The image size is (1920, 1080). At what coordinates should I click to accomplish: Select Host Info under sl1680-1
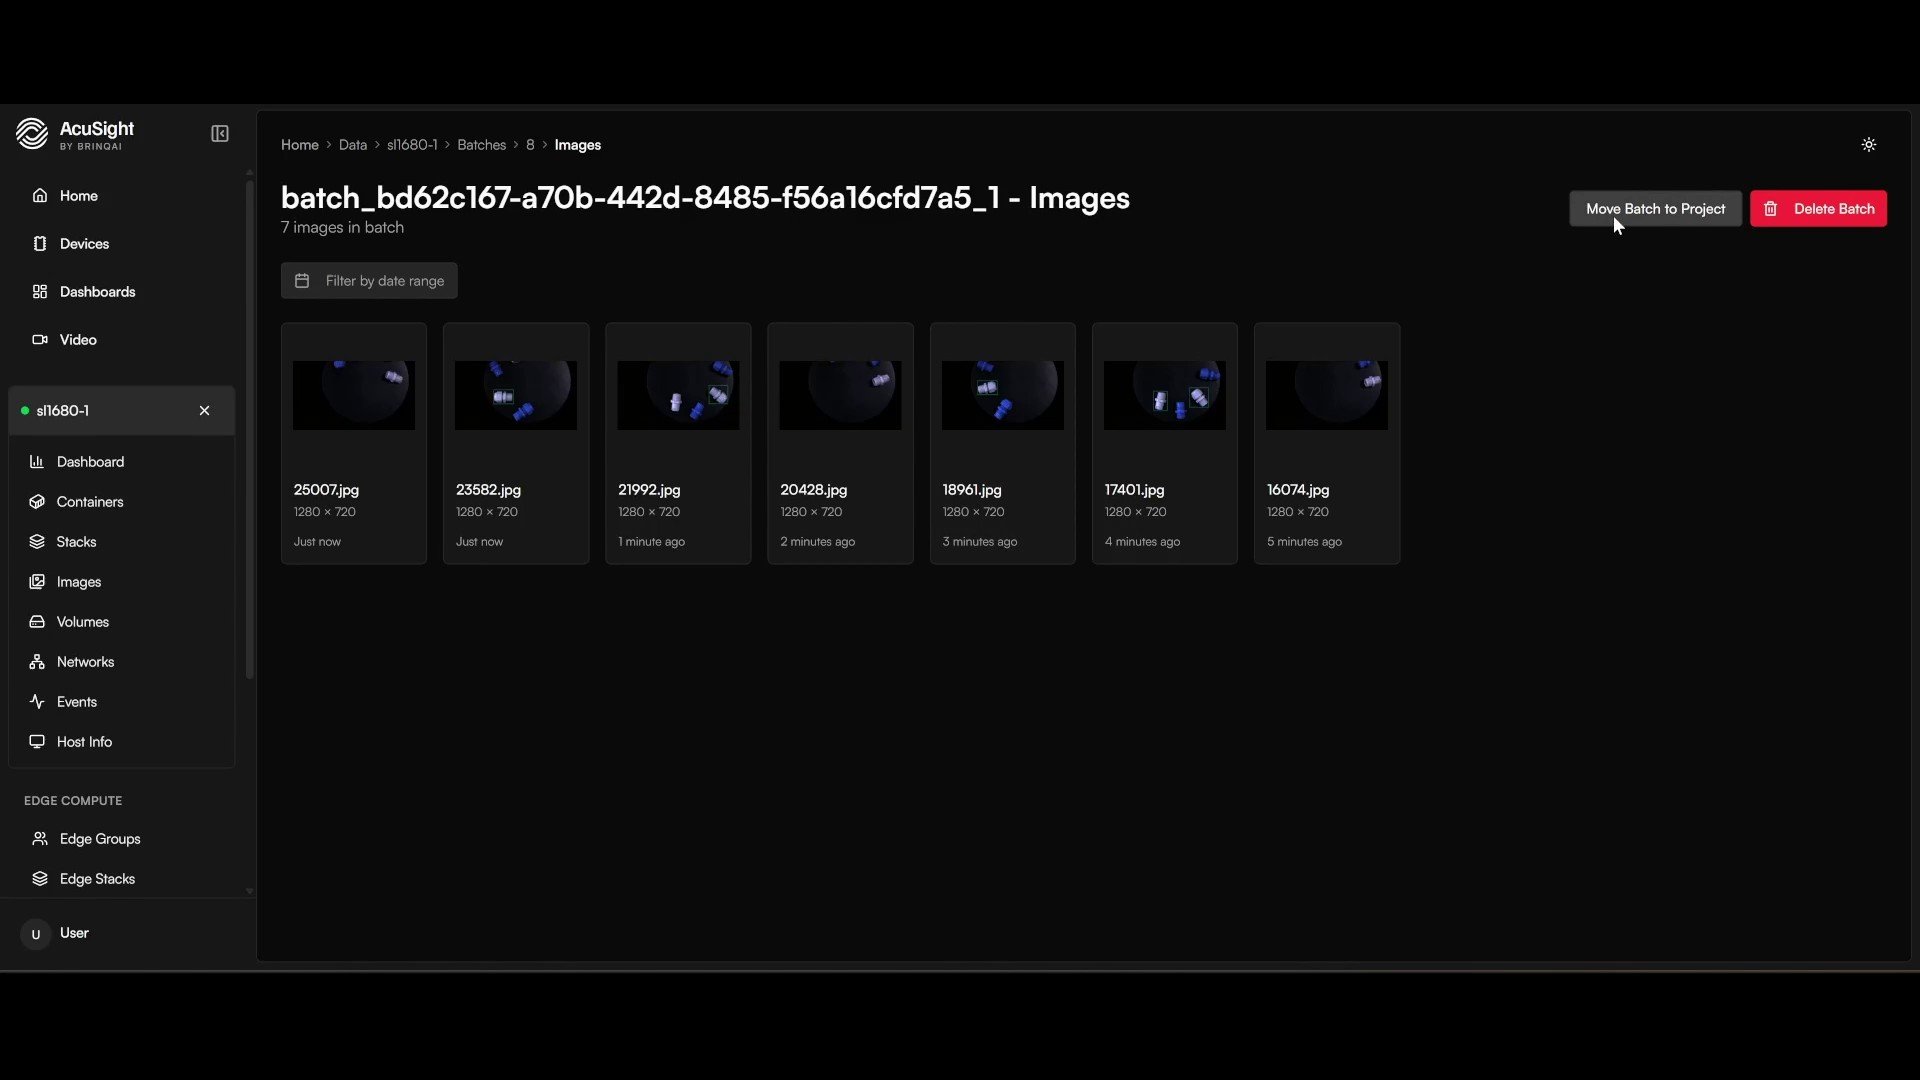(x=122, y=742)
